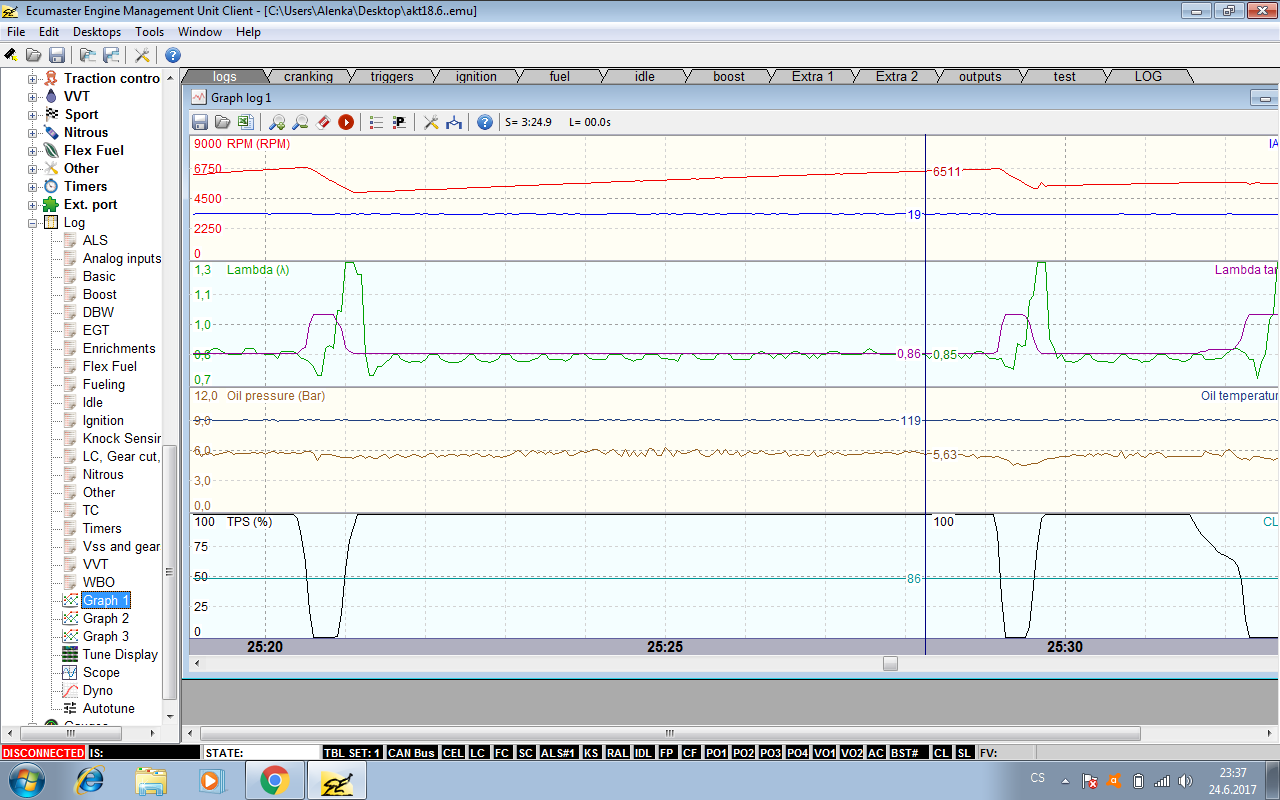Screen dimensions: 1280x800
Task: Switch to boost tab
Action: pyautogui.click(x=729, y=76)
